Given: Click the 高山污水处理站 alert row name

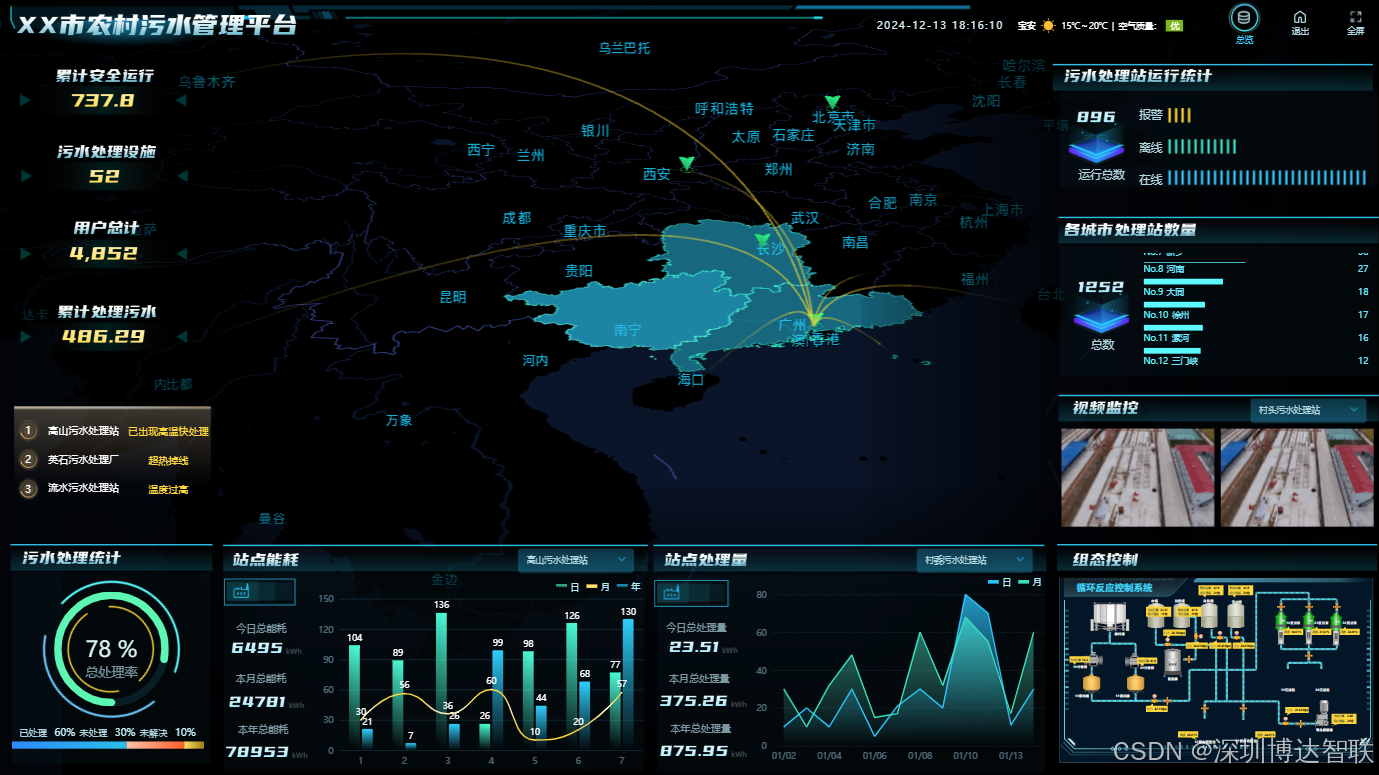Looking at the screenshot, I should pos(84,431).
